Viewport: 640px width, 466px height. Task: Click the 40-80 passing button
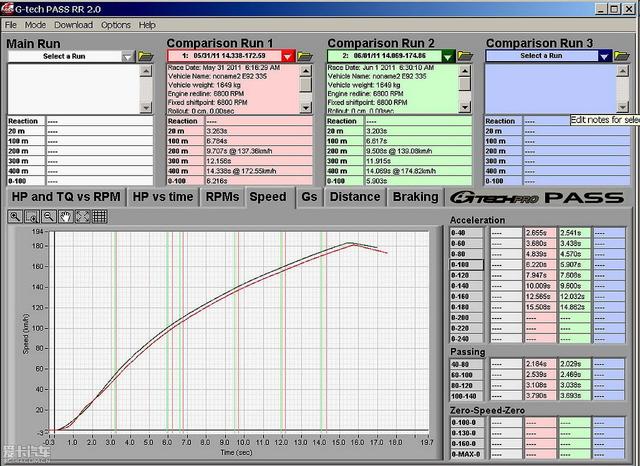(x=466, y=364)
